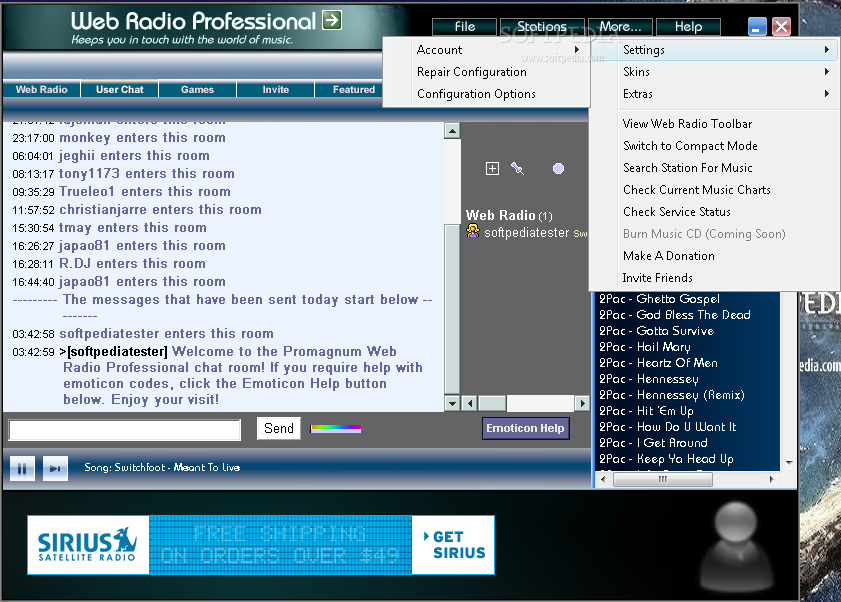The image size is (841, 602).
Task: Open the Featured tab
Action: (x=349, y=90)
